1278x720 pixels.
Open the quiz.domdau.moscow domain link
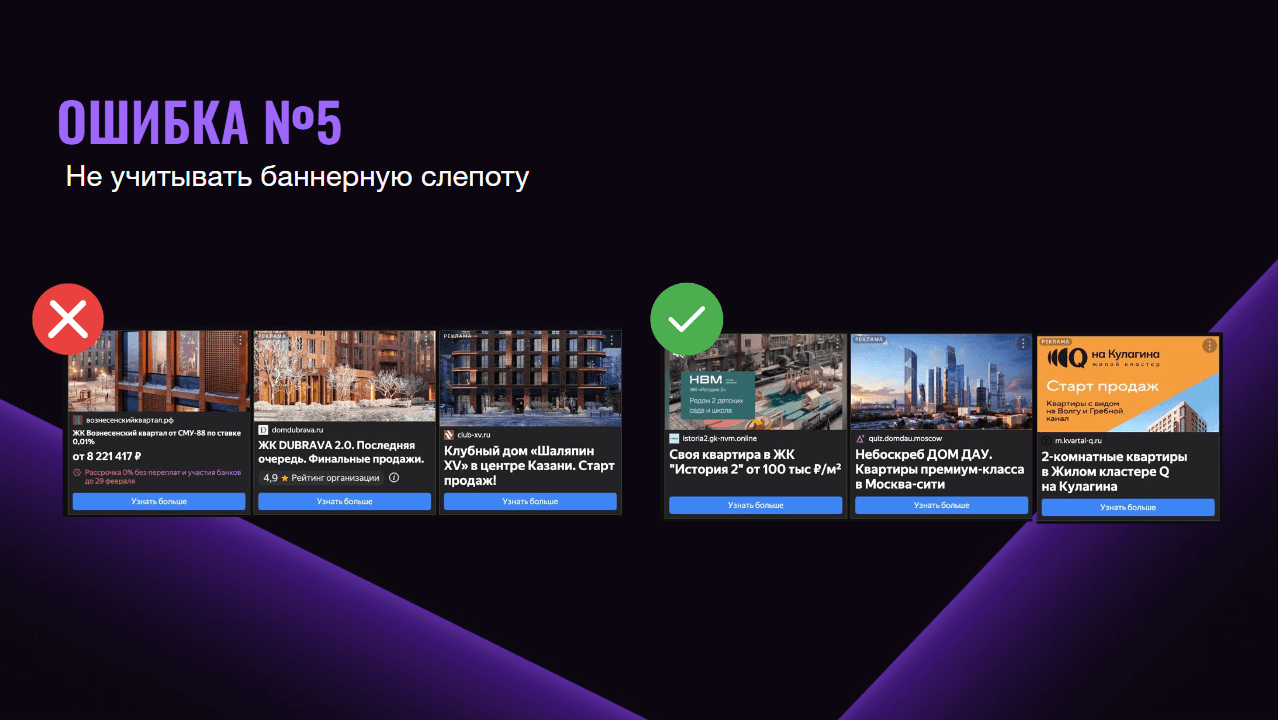point(905,438)
